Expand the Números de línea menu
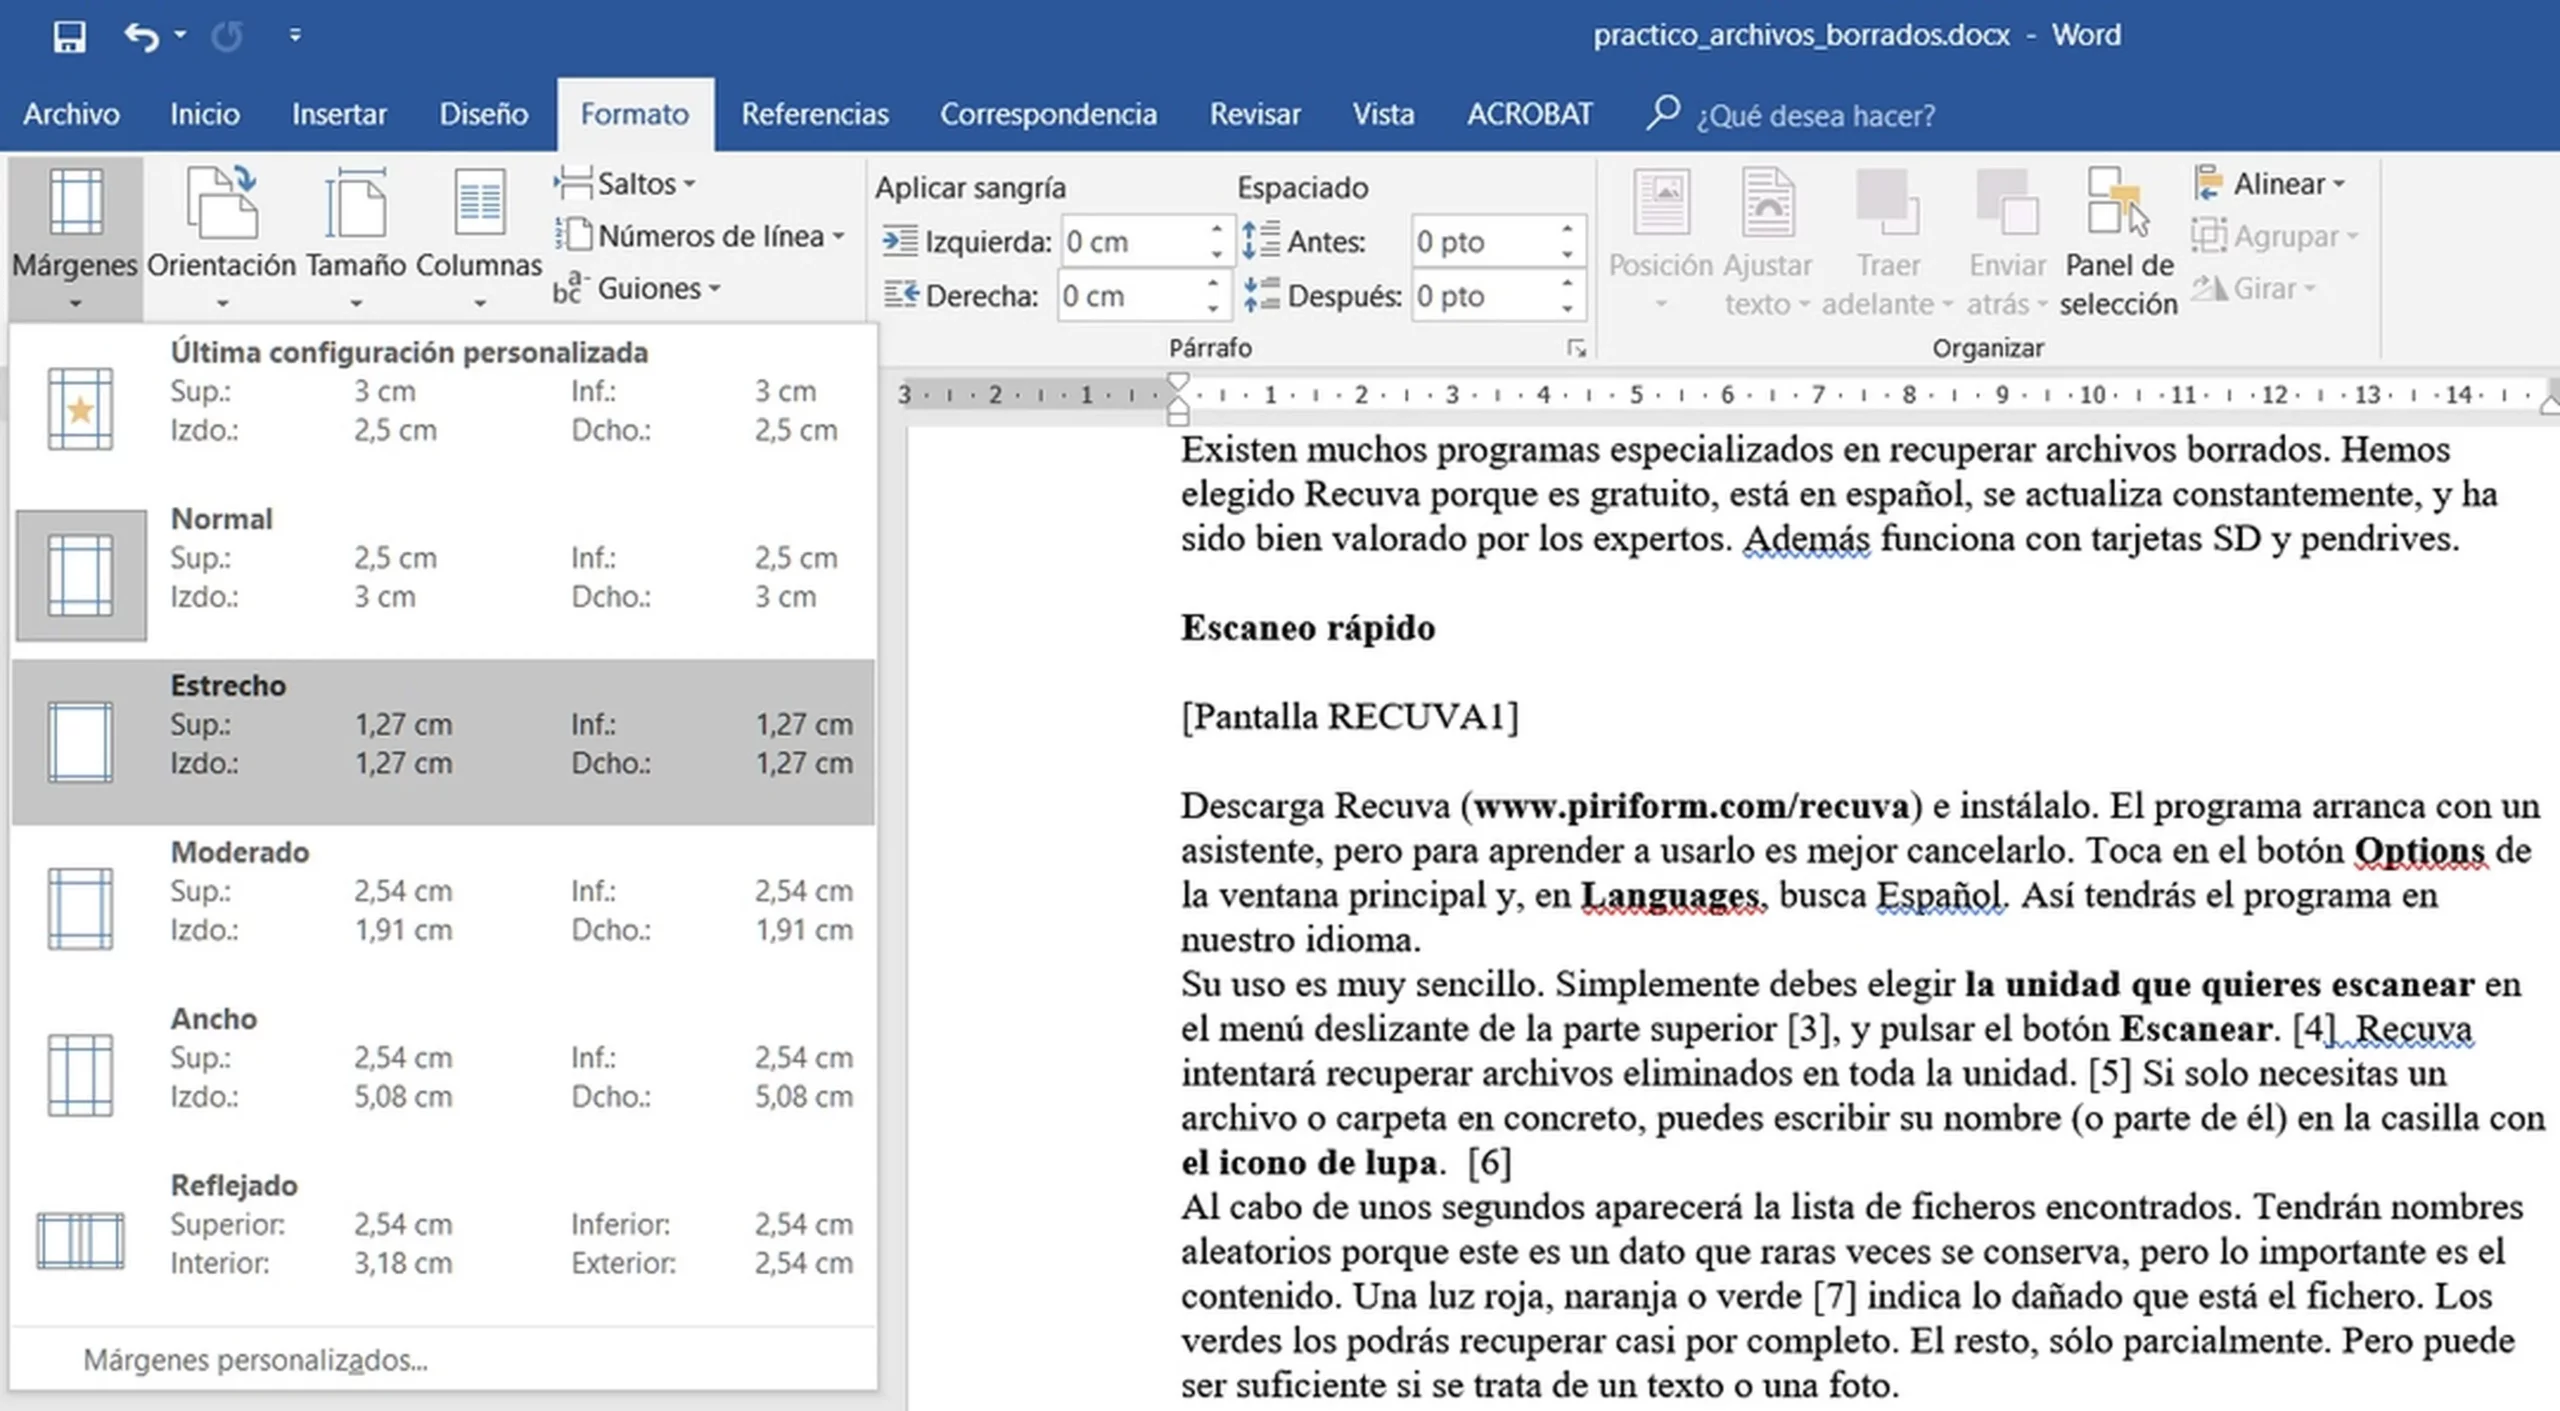The image size is (2560, 1411). [x=701, y=236]
